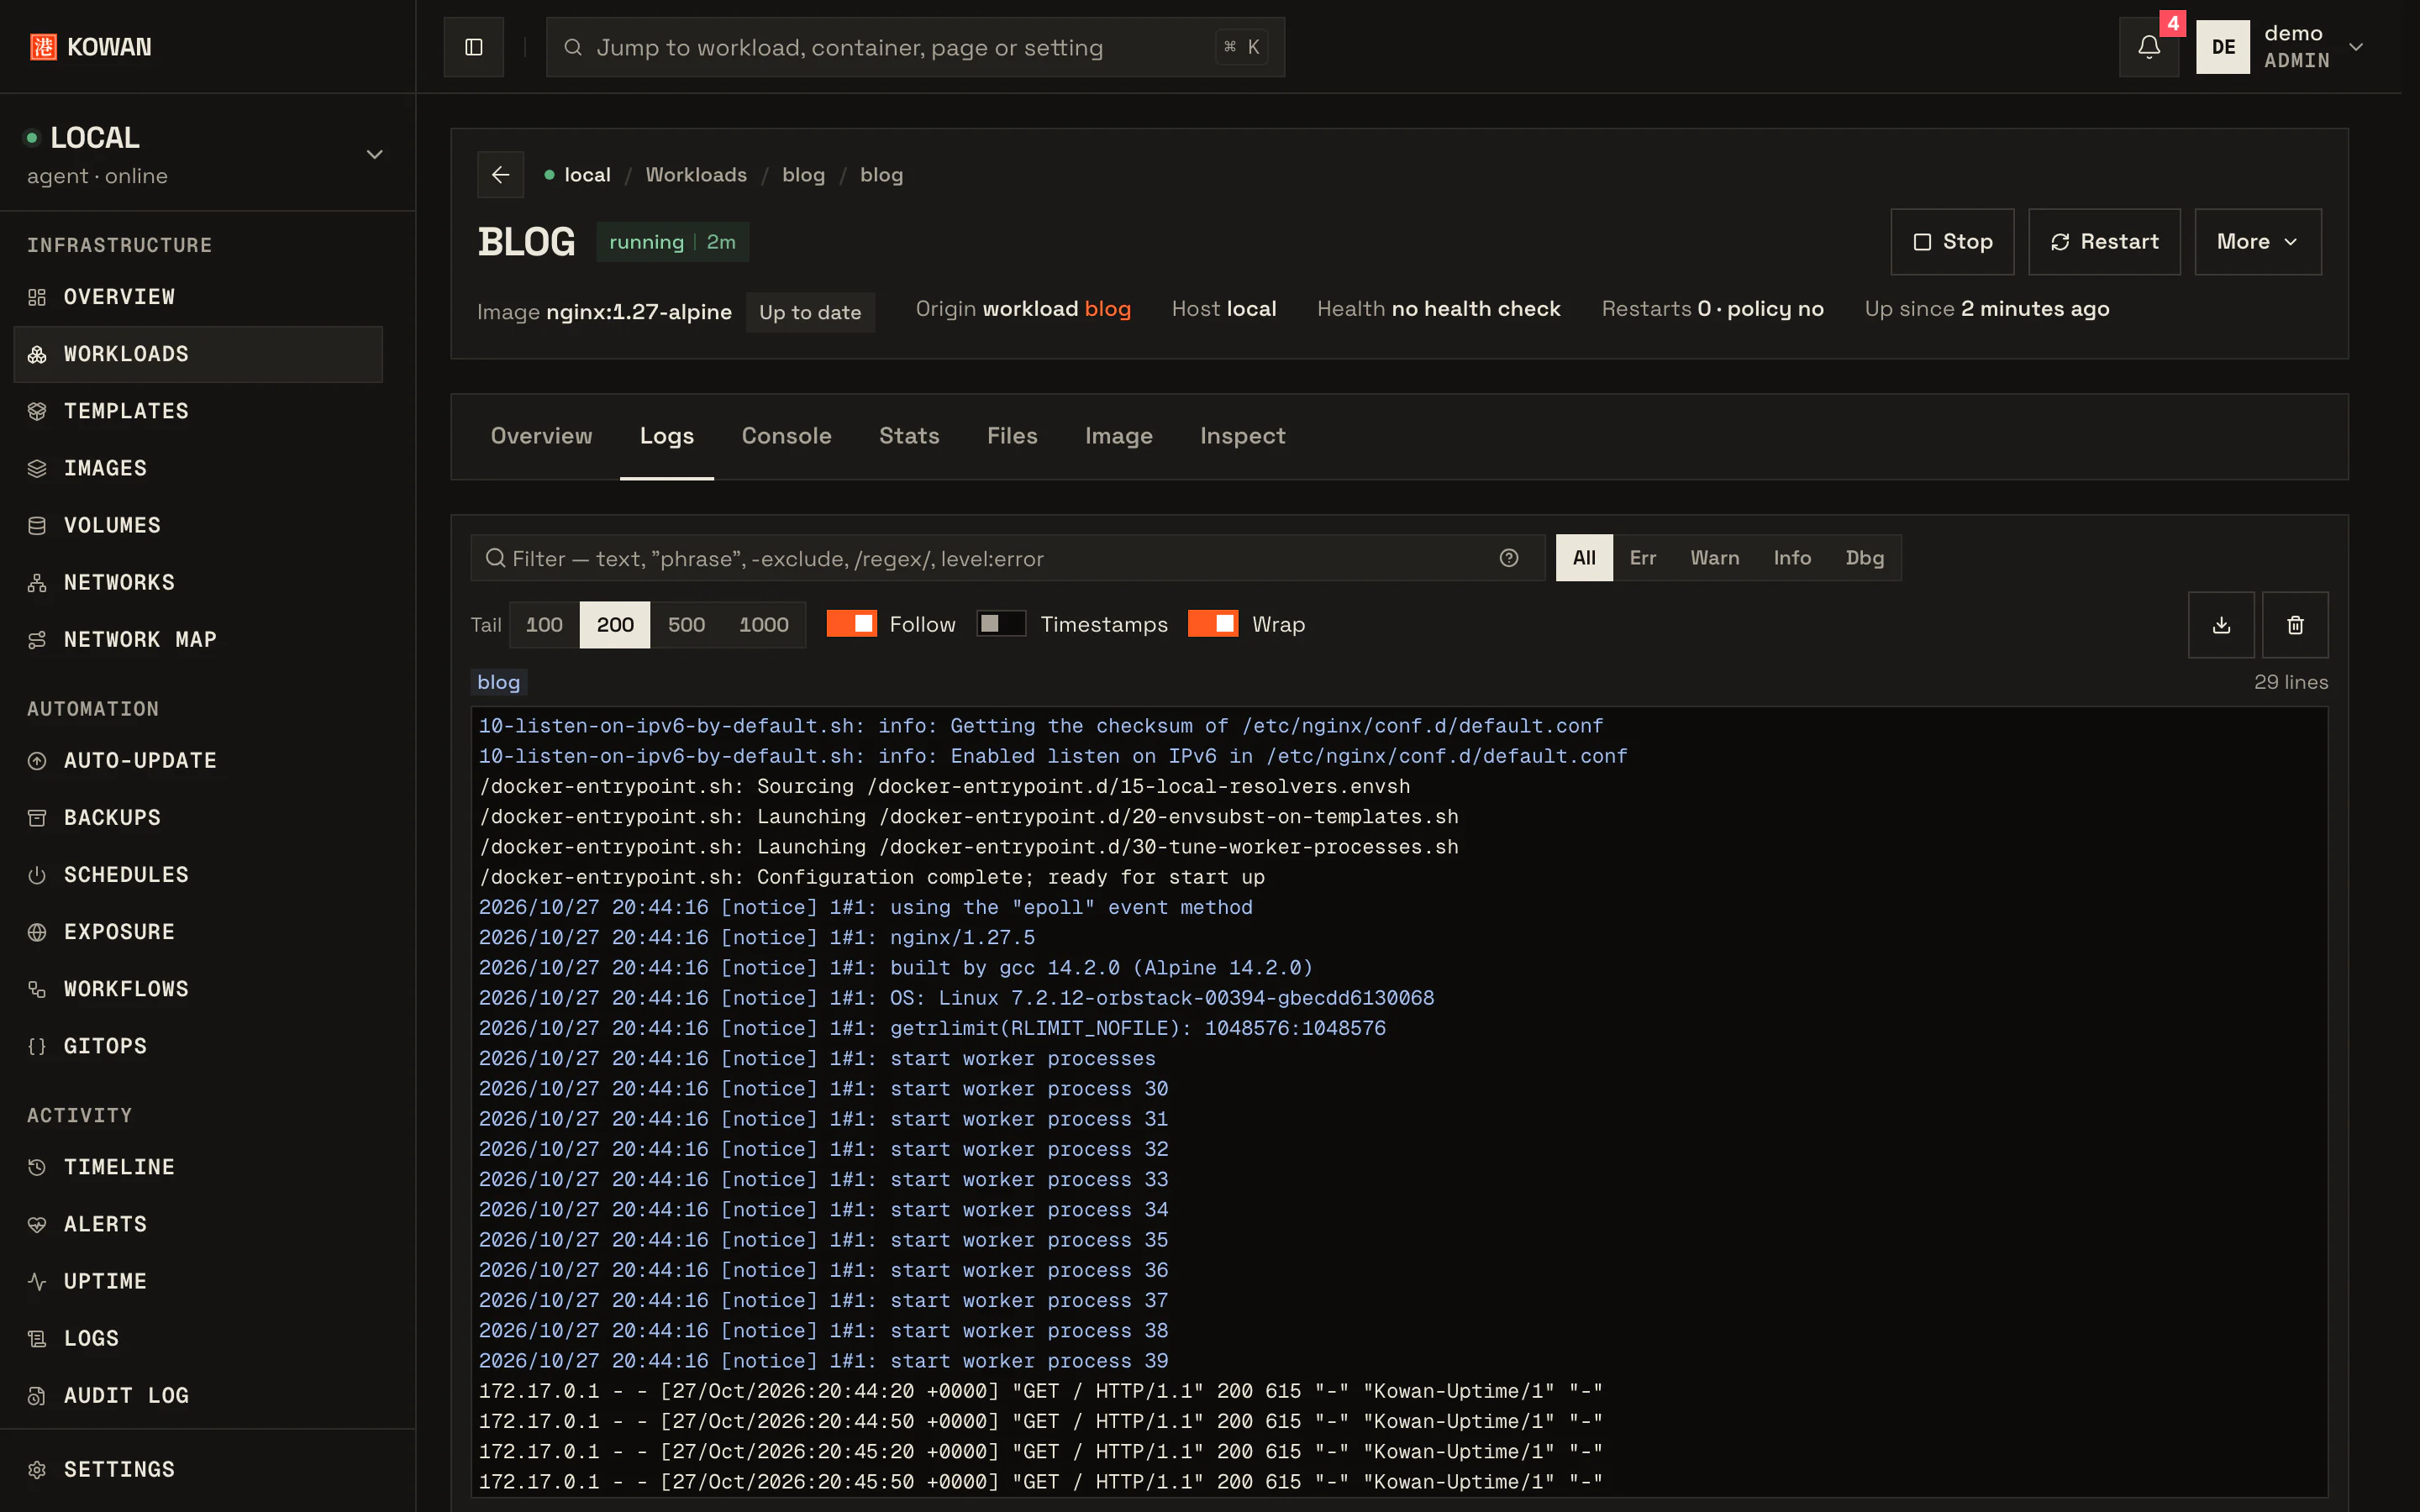The height and width of the screenshot is (1512, 2420).
Task: Expand the LOCAL environment selector
Action: (x=207, y=153)
